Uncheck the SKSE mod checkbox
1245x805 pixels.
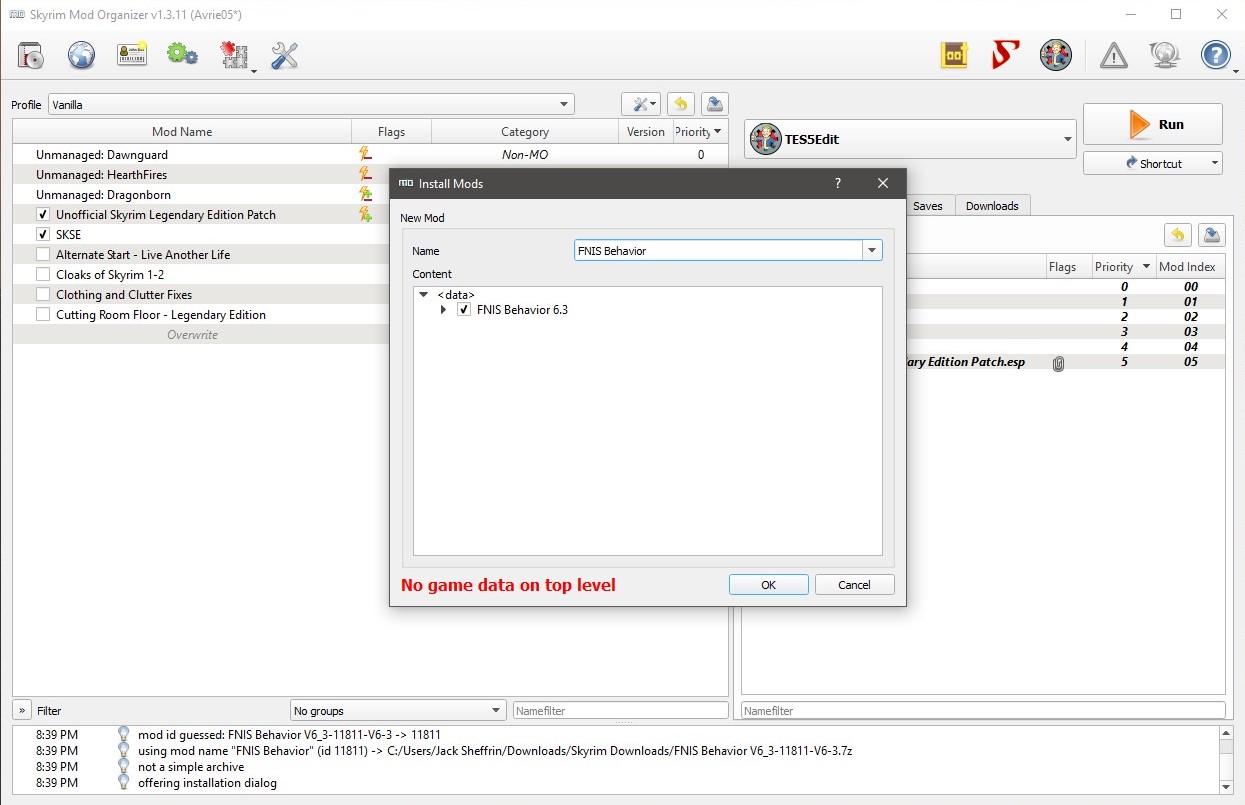click(x=43, y=235)
